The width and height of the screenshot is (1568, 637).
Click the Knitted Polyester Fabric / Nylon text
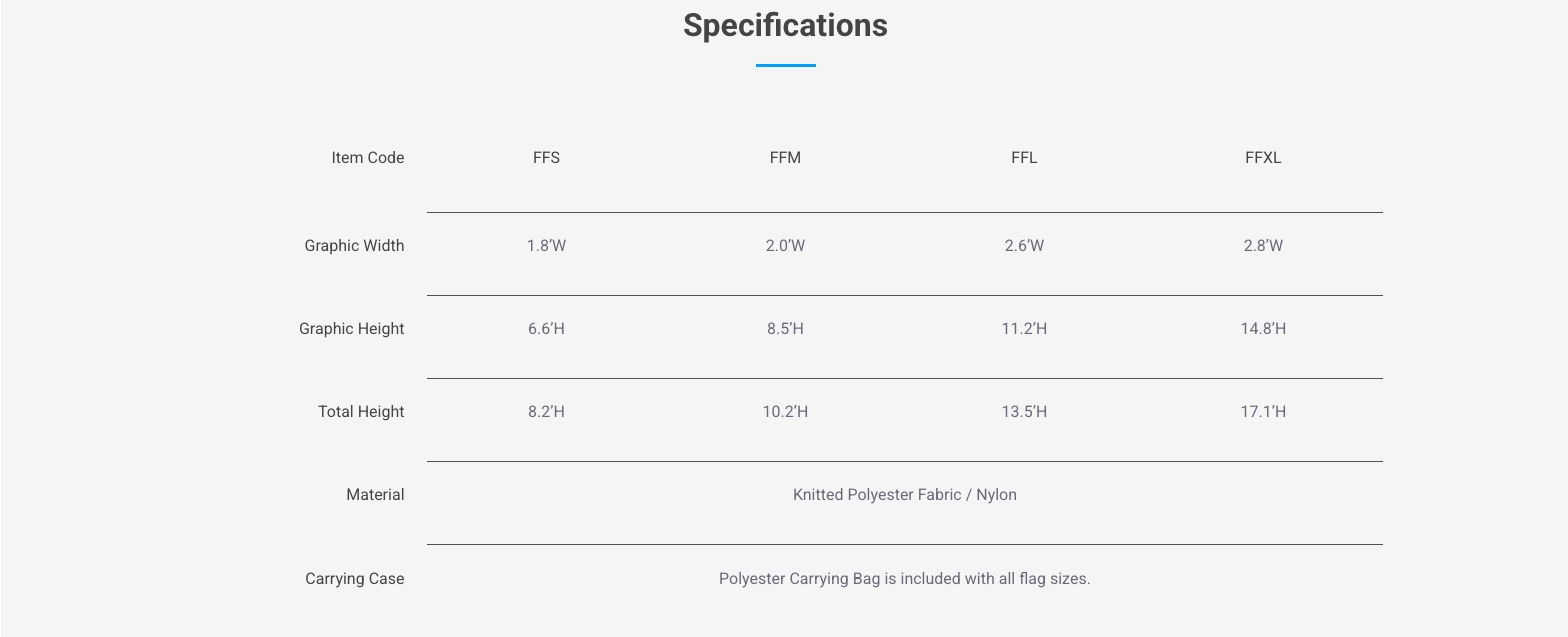click(x=904, y=495)
